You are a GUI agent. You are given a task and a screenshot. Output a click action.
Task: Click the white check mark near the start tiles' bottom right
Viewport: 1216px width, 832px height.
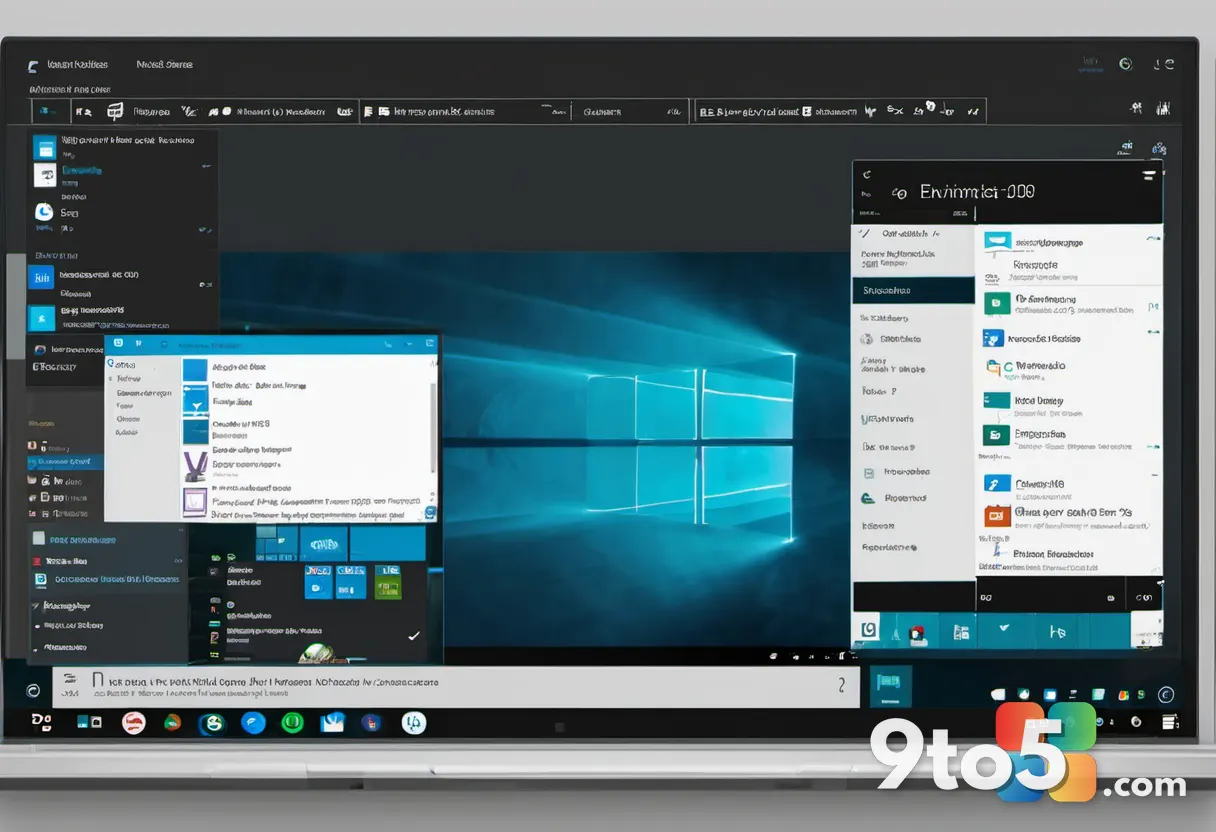pyautogui.click(x=414, y=635)
